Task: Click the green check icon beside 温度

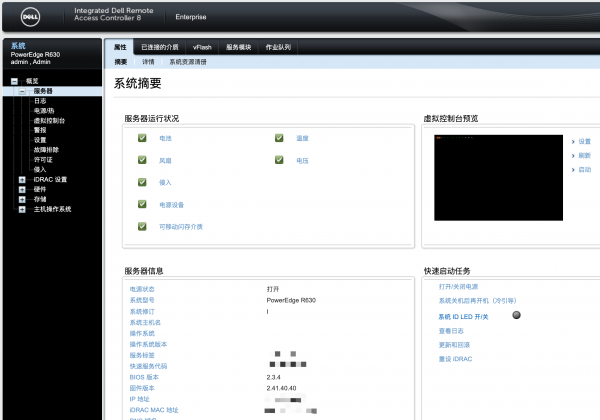Action: pyautogui.click(x=279, y=138)
